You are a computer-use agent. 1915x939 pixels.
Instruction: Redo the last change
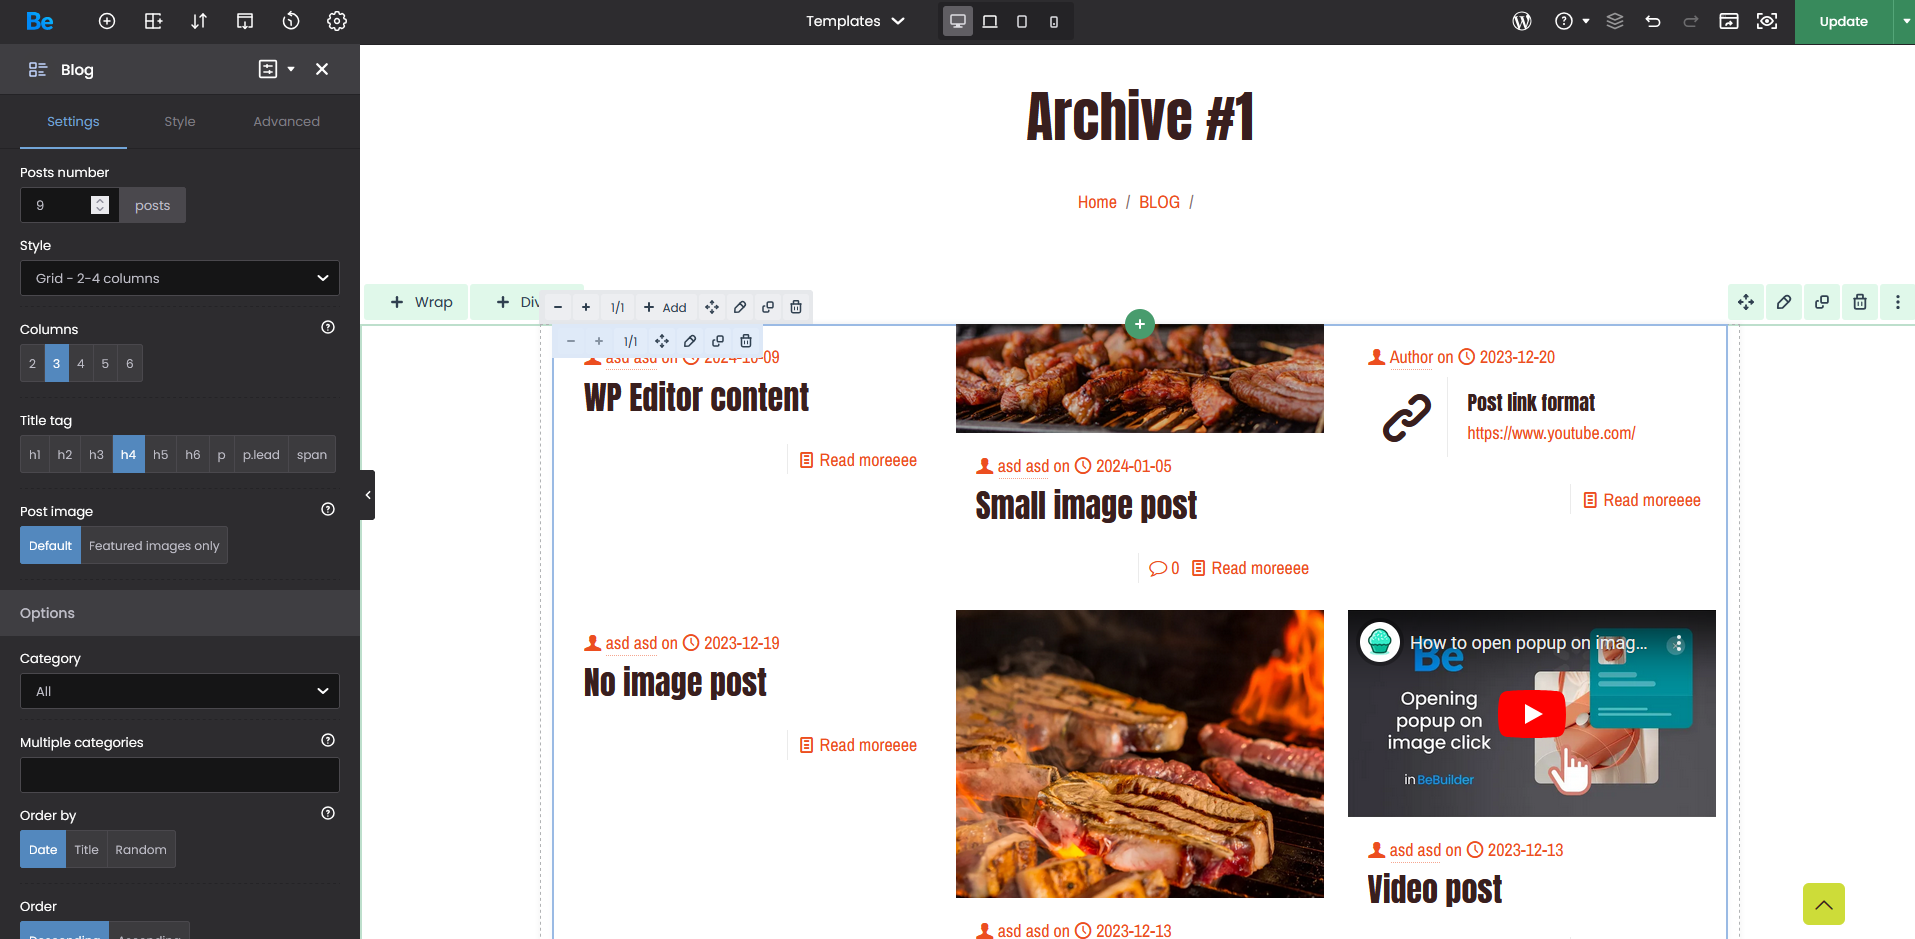point(1691,21)
